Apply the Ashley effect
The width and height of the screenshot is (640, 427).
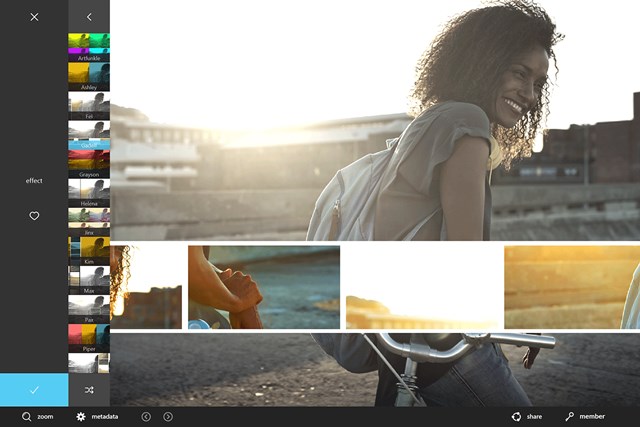(89, 75)
